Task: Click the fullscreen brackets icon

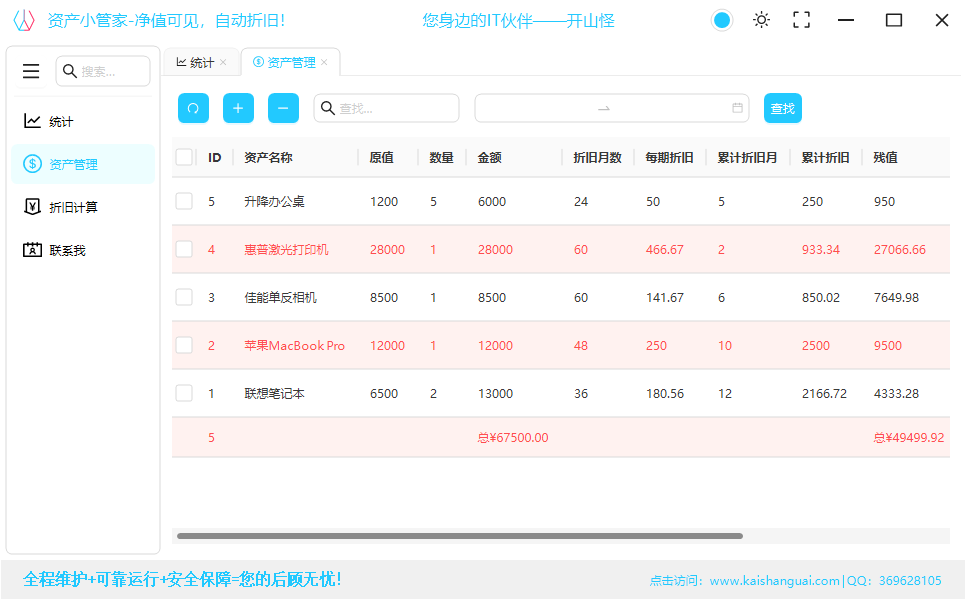Action: pyautogui.click(x=802, y=20)
